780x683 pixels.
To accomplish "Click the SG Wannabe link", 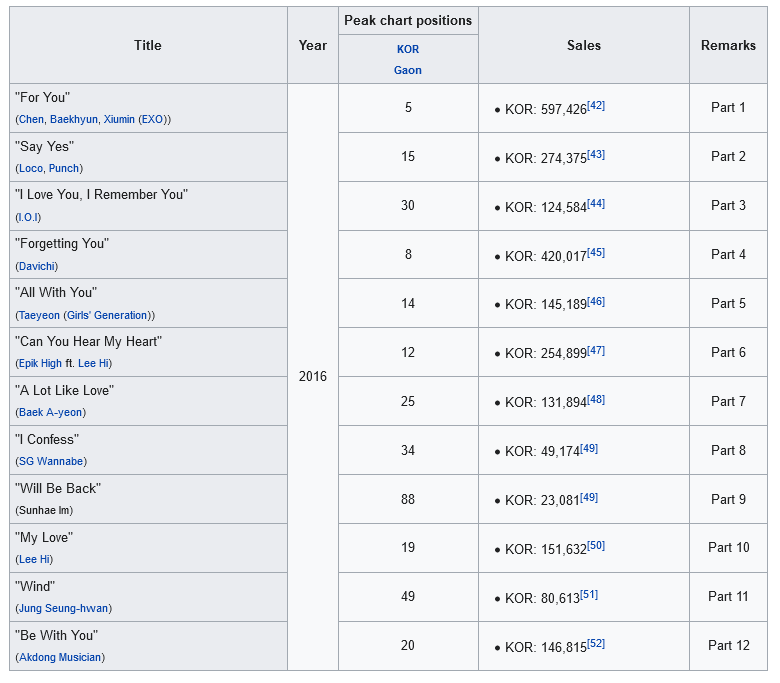I will coord(51,461).
